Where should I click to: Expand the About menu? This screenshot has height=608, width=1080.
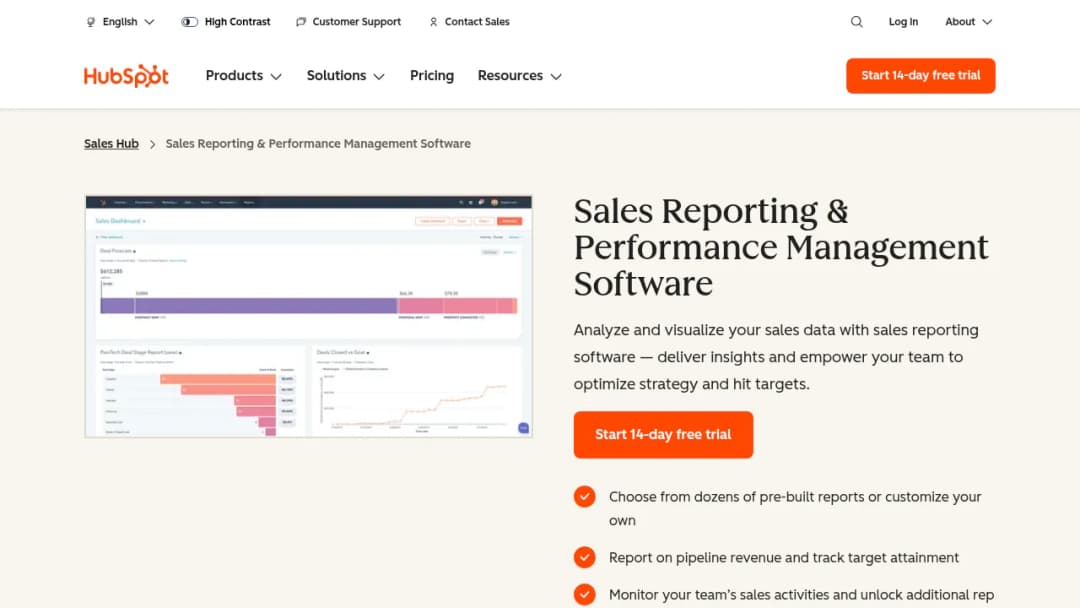click(x=968, y=22)
